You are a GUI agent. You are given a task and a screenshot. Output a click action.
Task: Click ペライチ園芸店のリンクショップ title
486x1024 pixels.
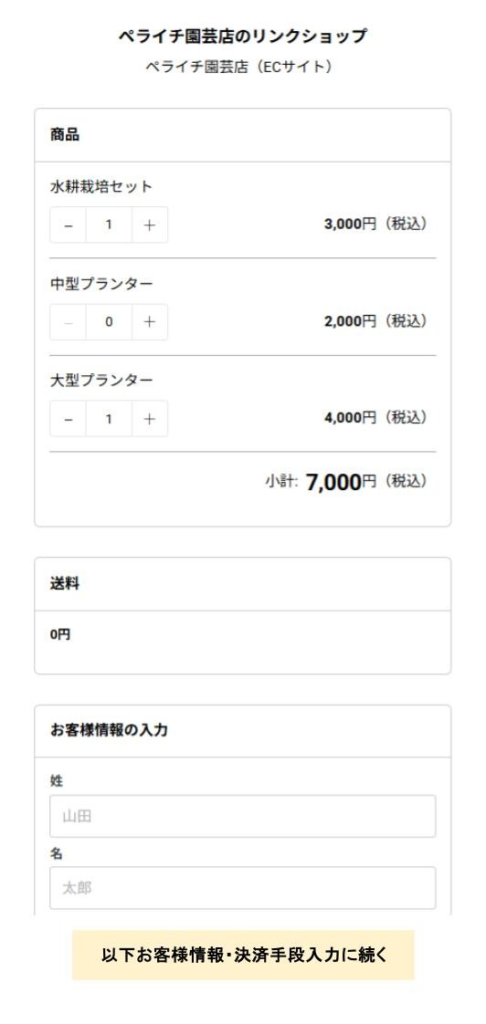(242, 37)
